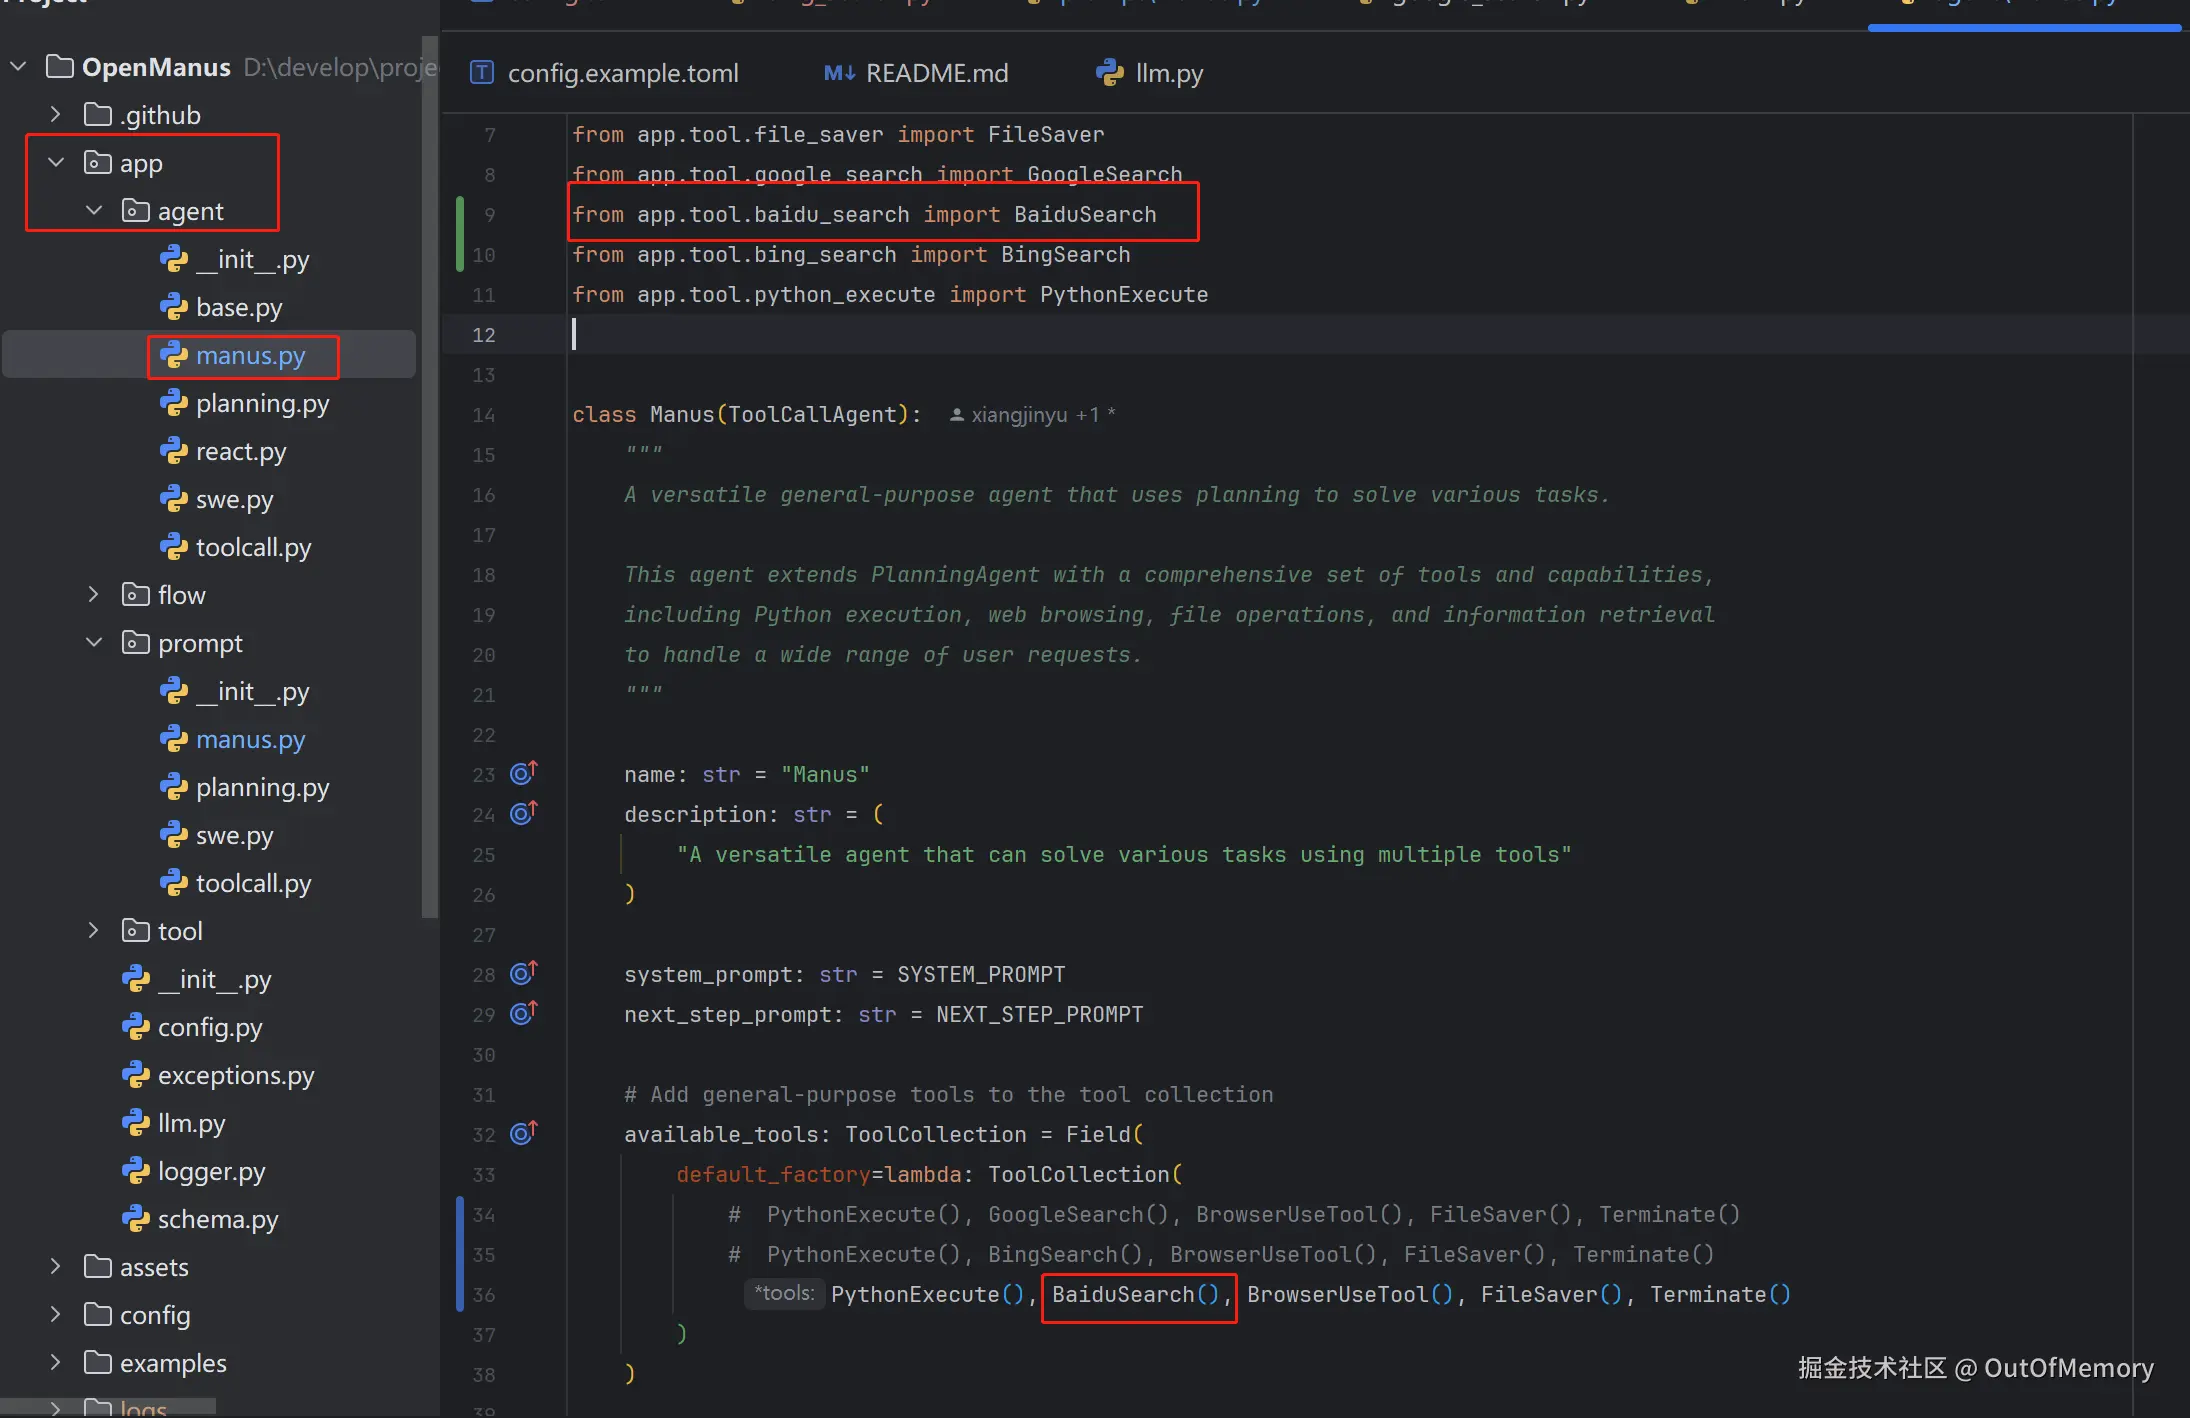The image size is (2190, 1418).
Task: Collapse the agent folder
Action: (x=94, y=210)
